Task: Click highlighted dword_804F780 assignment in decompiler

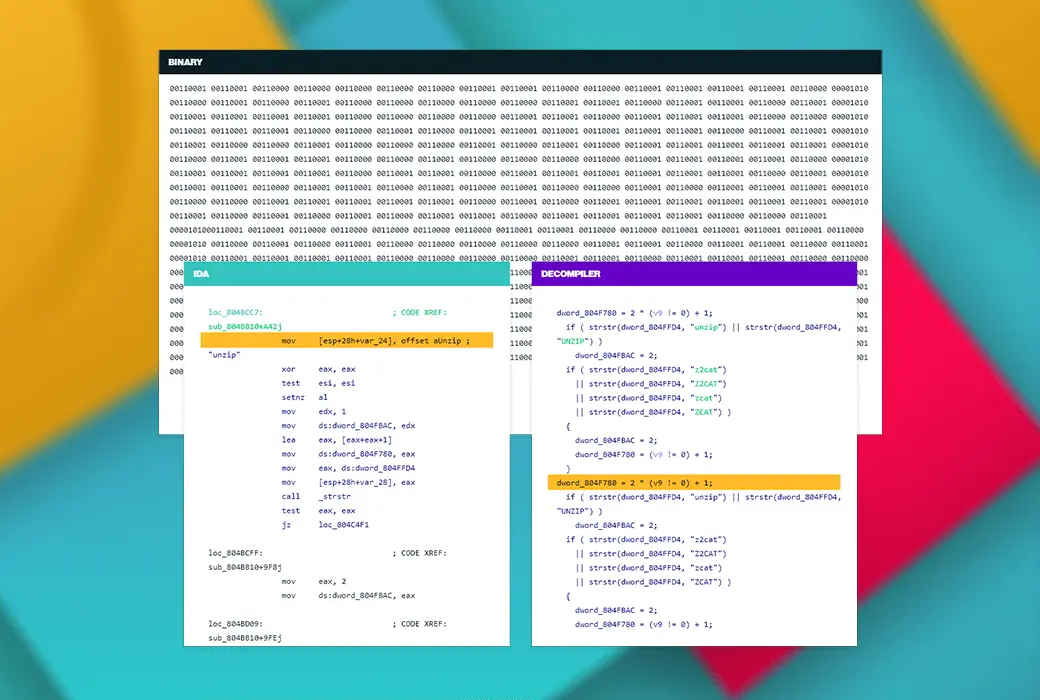Action: [694, 482]
